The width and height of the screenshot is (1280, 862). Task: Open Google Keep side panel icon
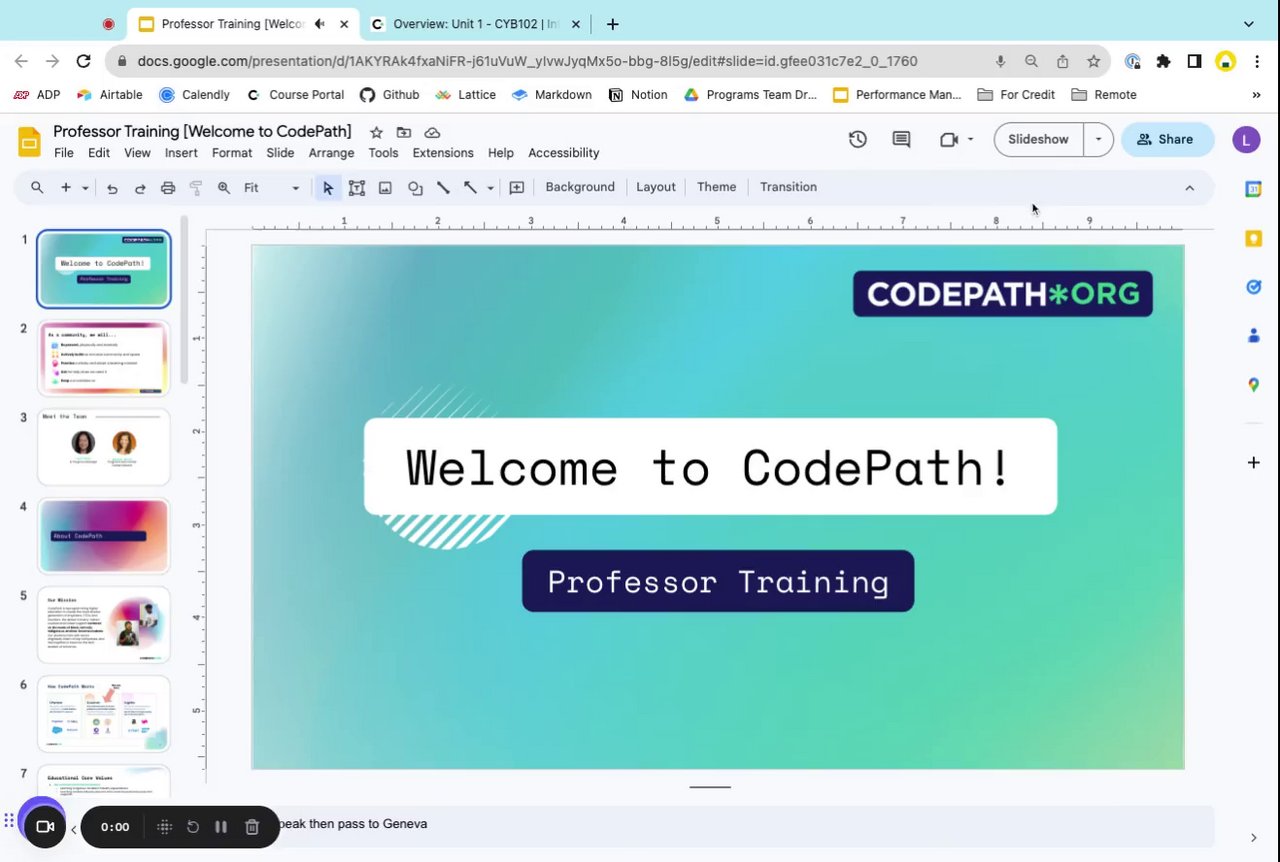[x=1253, y=238]
